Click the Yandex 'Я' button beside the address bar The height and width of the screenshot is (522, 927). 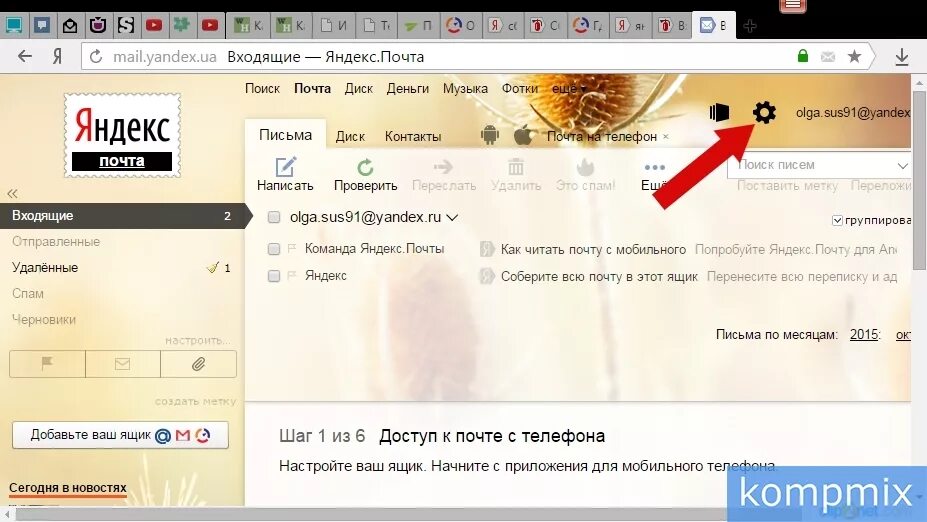tap(57, 57)
